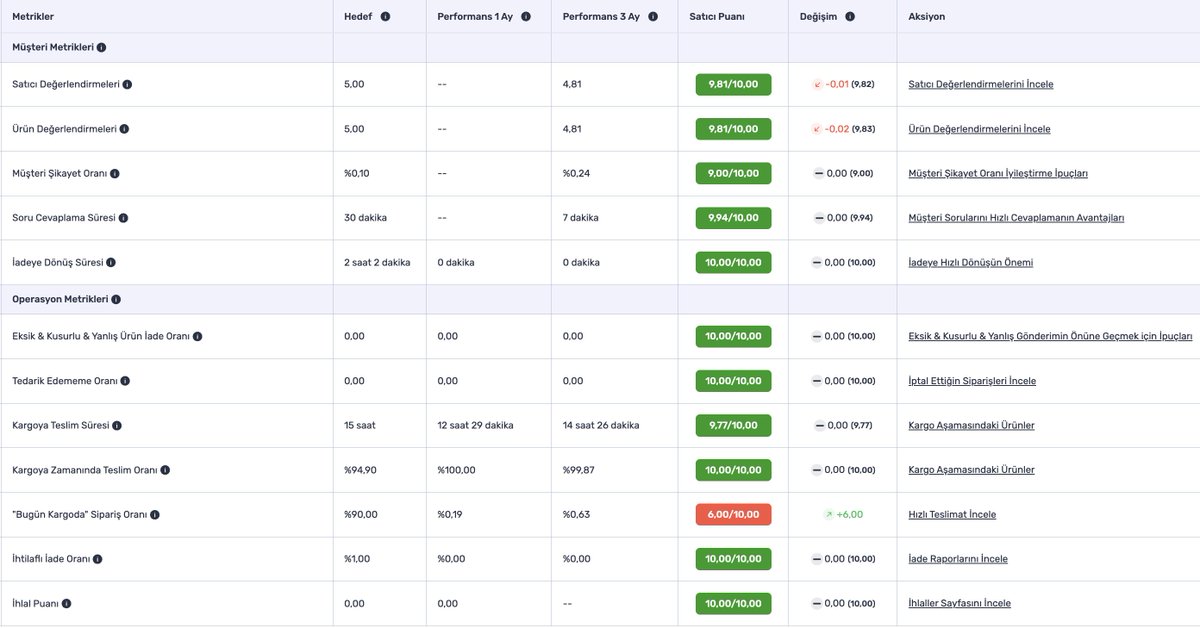
Task: Click red down arrow icon showing -0,02 change
Action: [817, 129]
